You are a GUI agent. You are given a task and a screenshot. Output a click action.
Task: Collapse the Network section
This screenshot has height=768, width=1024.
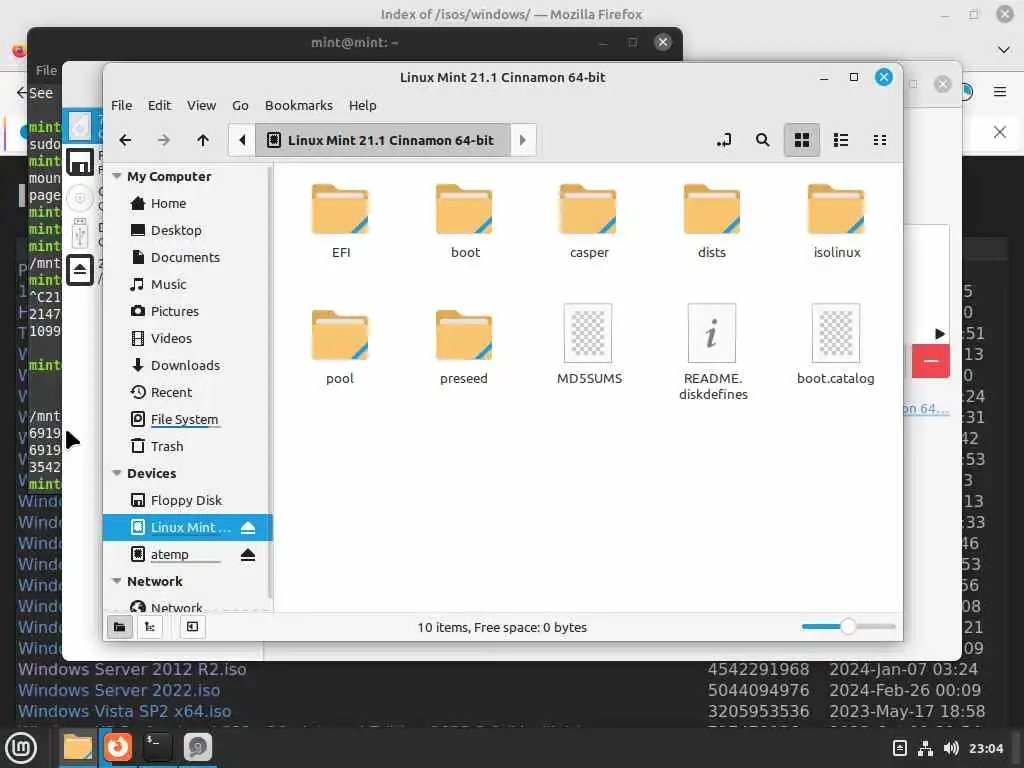point(117,581)
